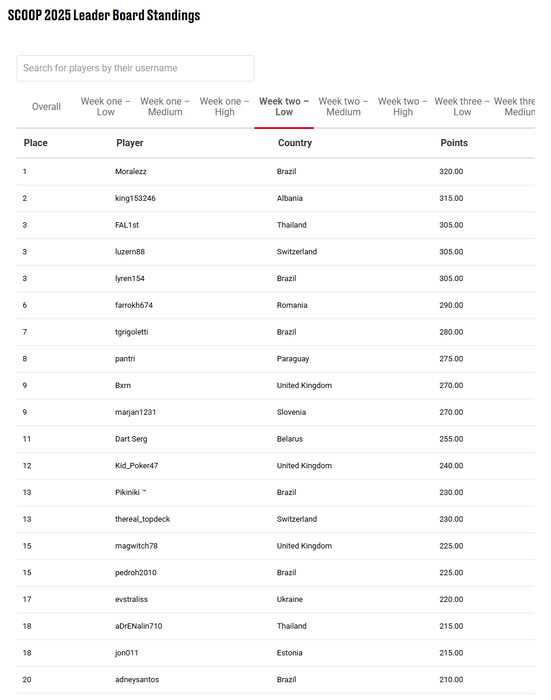The width and height of the screenshot is (551, 700).
Task: Select thereal_topdeck in the standings
Action: 142,519
